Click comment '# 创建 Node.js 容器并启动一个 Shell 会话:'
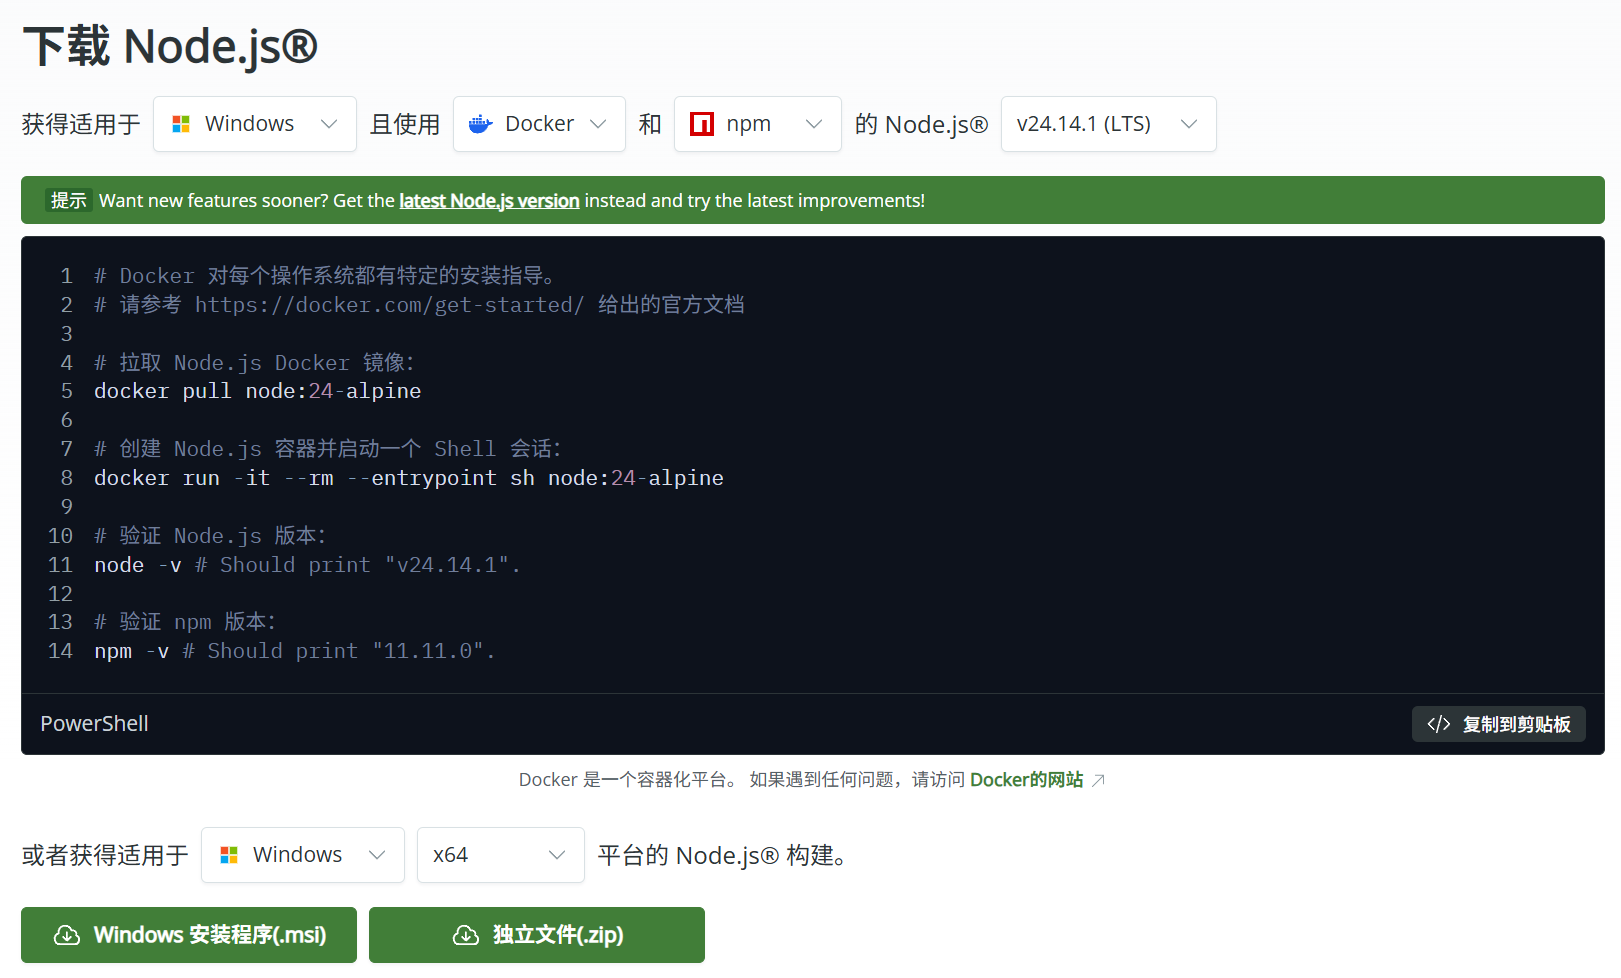 328,449
